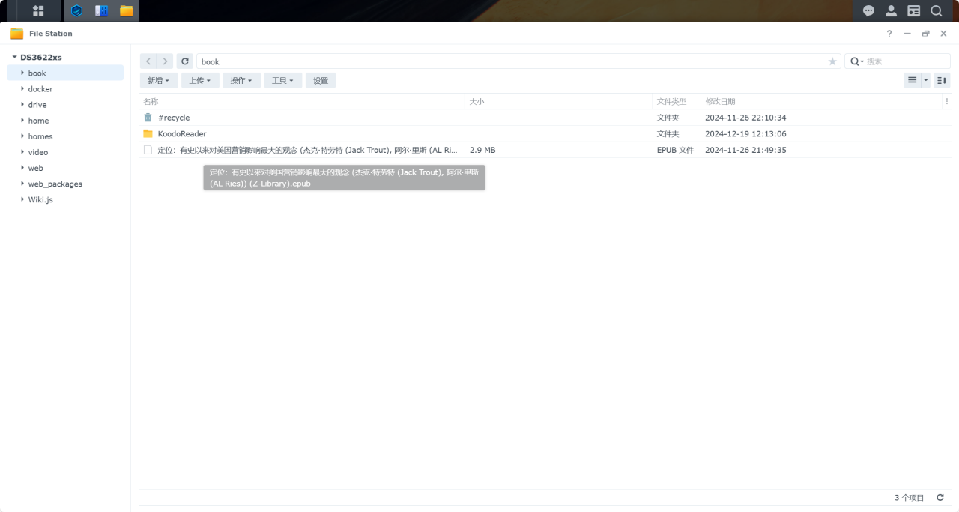Open the view mode dropdown arrow
This screenshot has width=959, height=512.
coord(926,80)
